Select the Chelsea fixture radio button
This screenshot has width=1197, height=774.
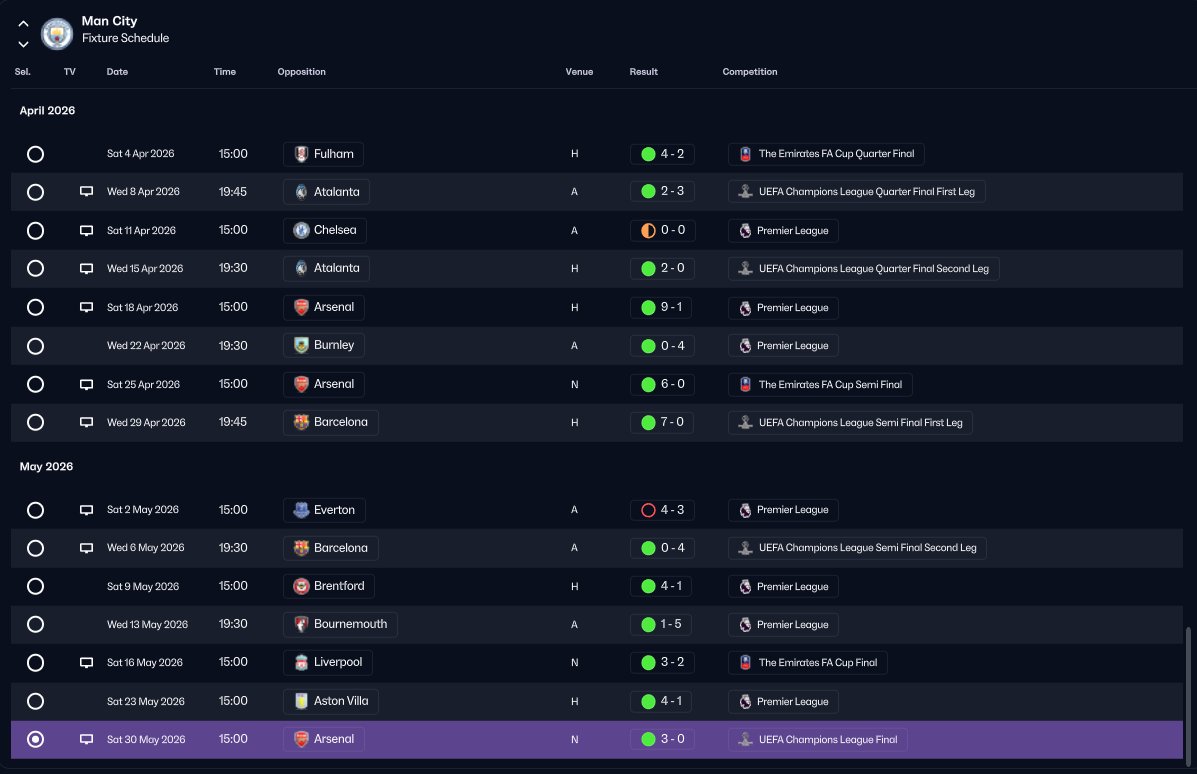(35, 231)
